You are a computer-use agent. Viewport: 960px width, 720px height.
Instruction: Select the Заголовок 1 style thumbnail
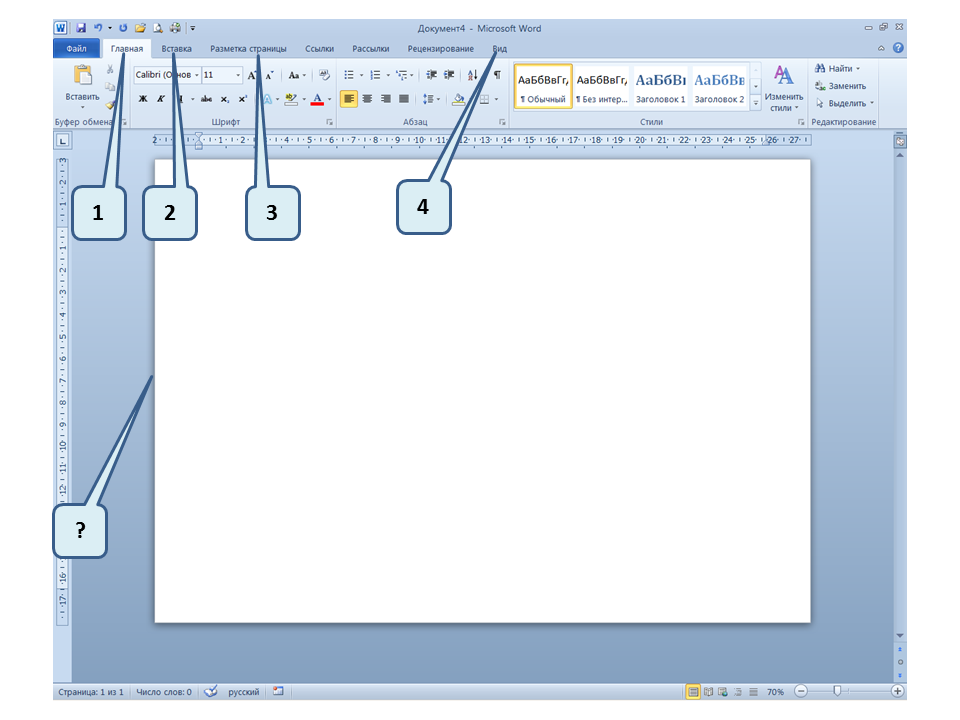660,87
